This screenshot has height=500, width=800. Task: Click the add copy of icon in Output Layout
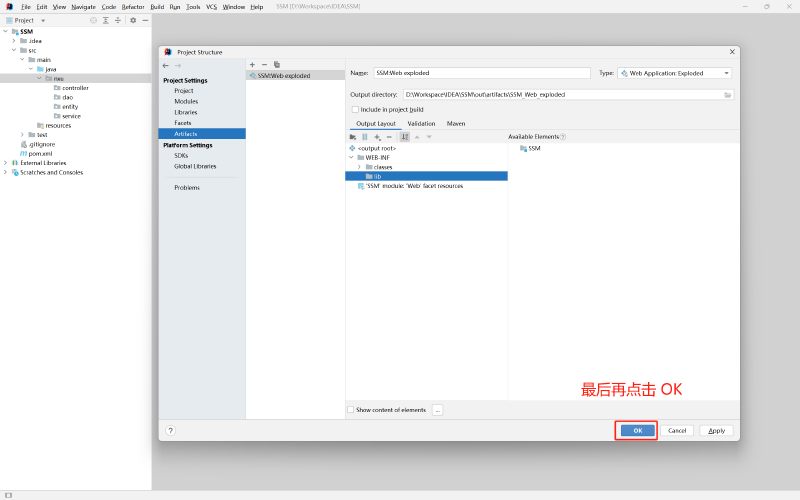tap(378, 137)
